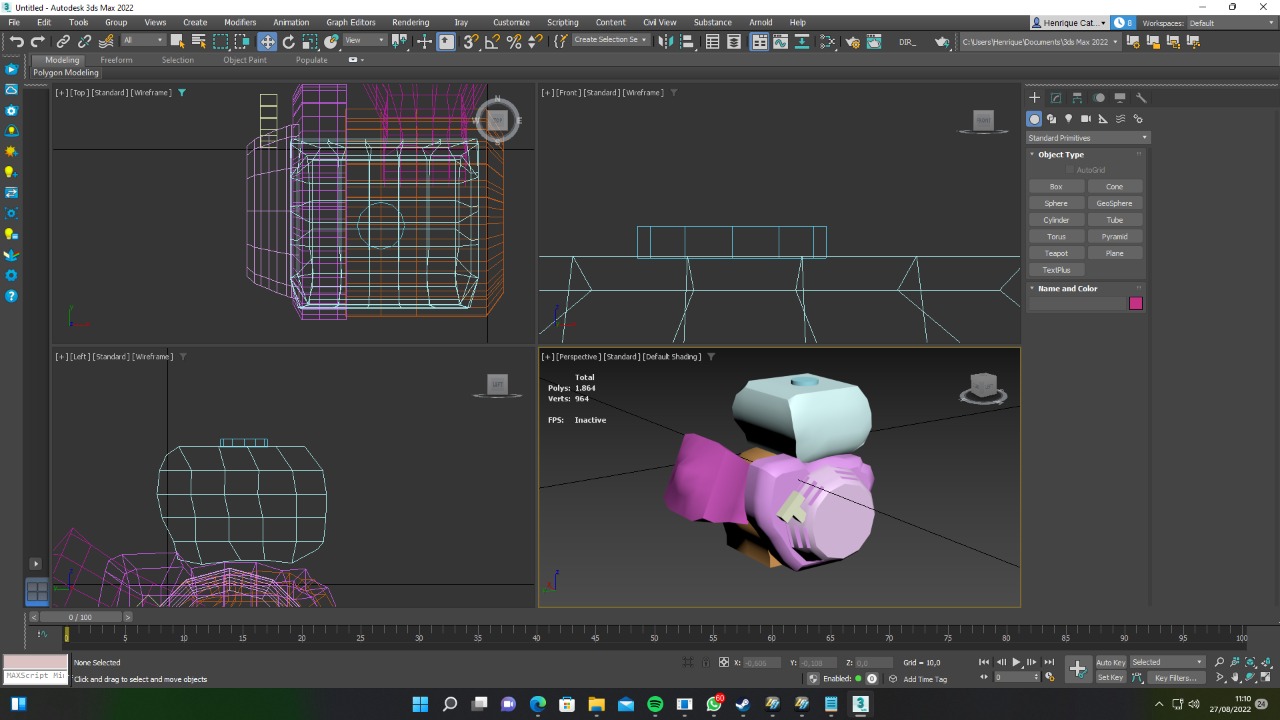Switch to the Freeform ribbon tab
This screenshot has width=1280, height=720.
pyautogui.click(x=116, y=60)
